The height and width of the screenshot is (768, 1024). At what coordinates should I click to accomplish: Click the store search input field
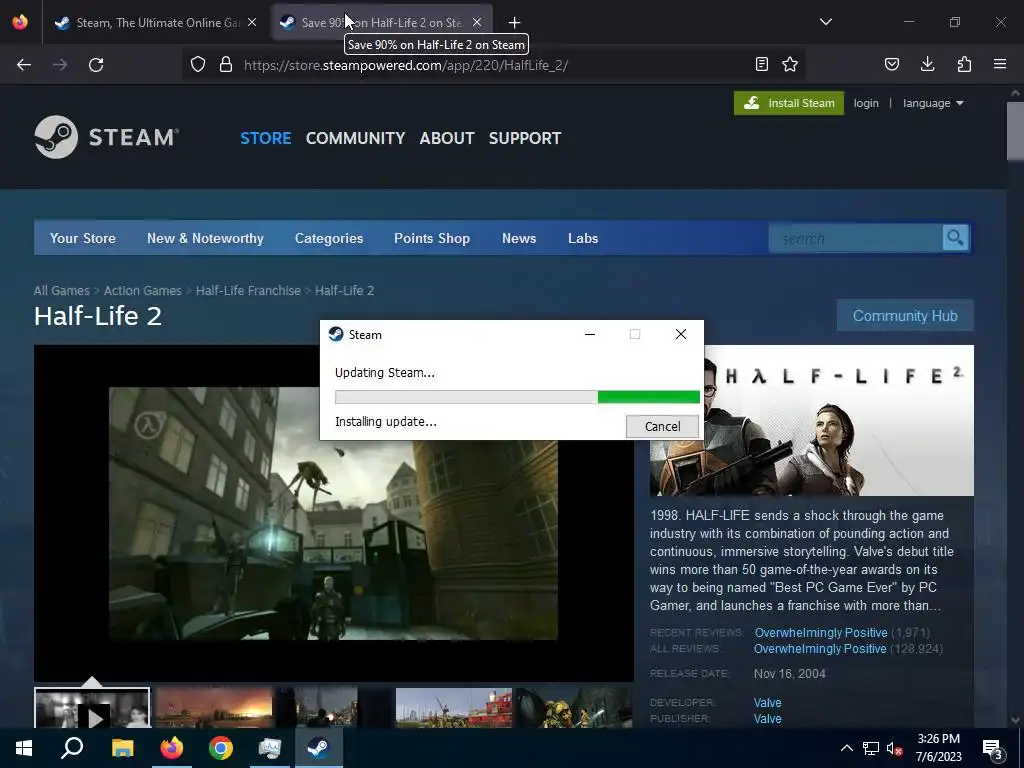coord(856,238)
